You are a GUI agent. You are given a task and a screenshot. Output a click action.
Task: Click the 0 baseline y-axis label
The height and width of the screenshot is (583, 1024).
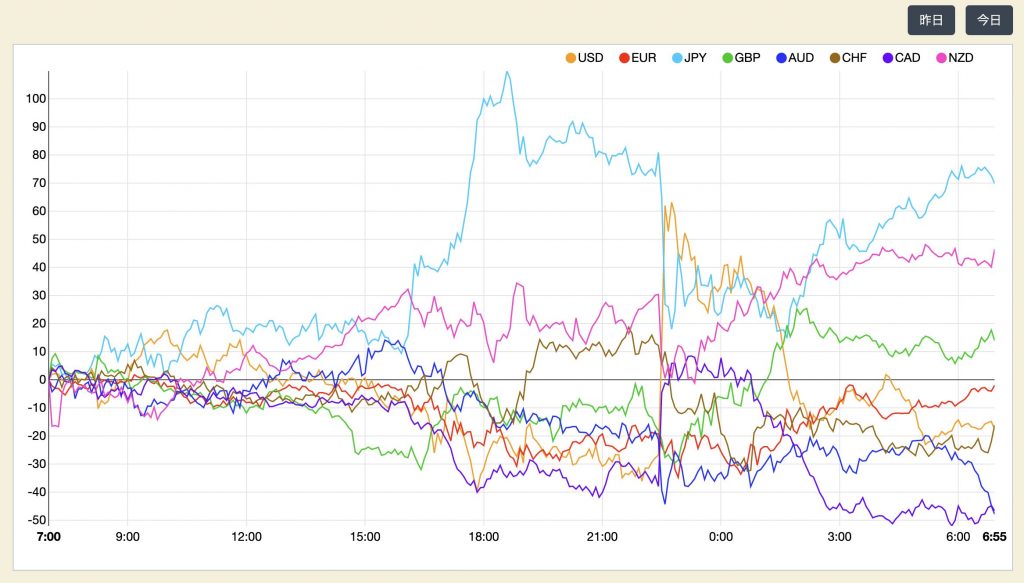click(42, 379)
